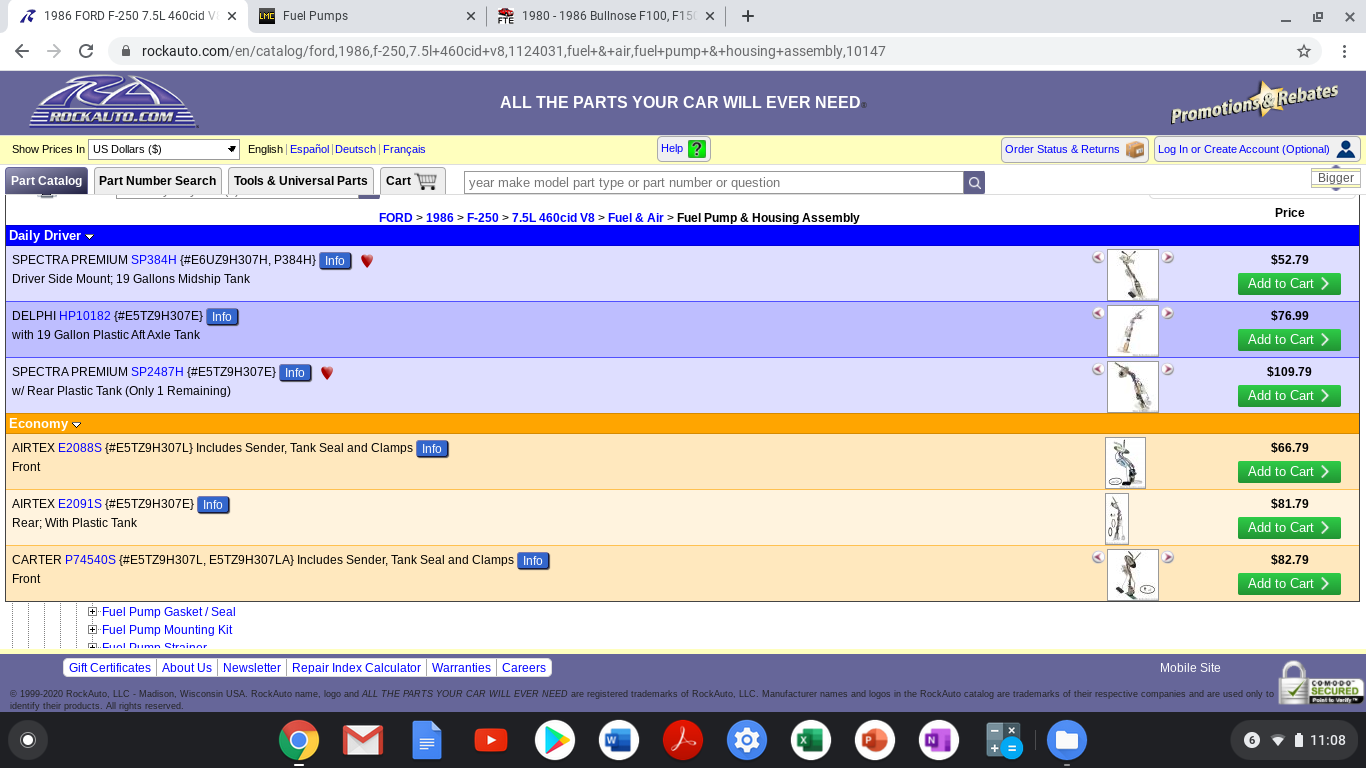1366x768 pixels.
Task: Click red heart beside SP2487H listing
Action: coord(327,373)
